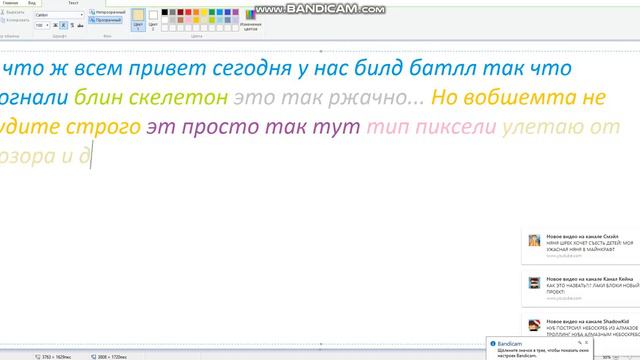
Task: Click the Канал Кейна avatar thumbnail
Action: point(534,283)
